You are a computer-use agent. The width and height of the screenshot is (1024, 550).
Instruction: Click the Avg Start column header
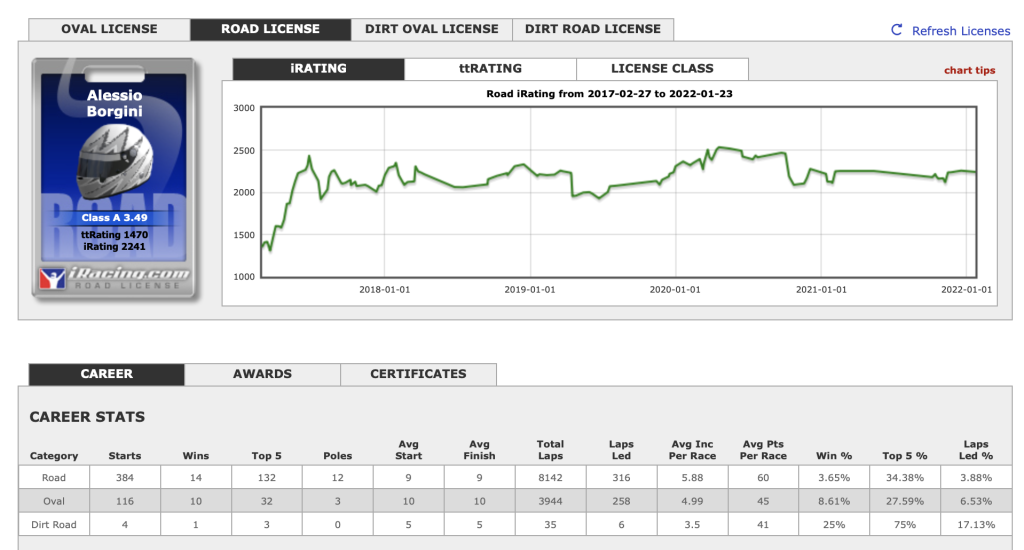408,450
